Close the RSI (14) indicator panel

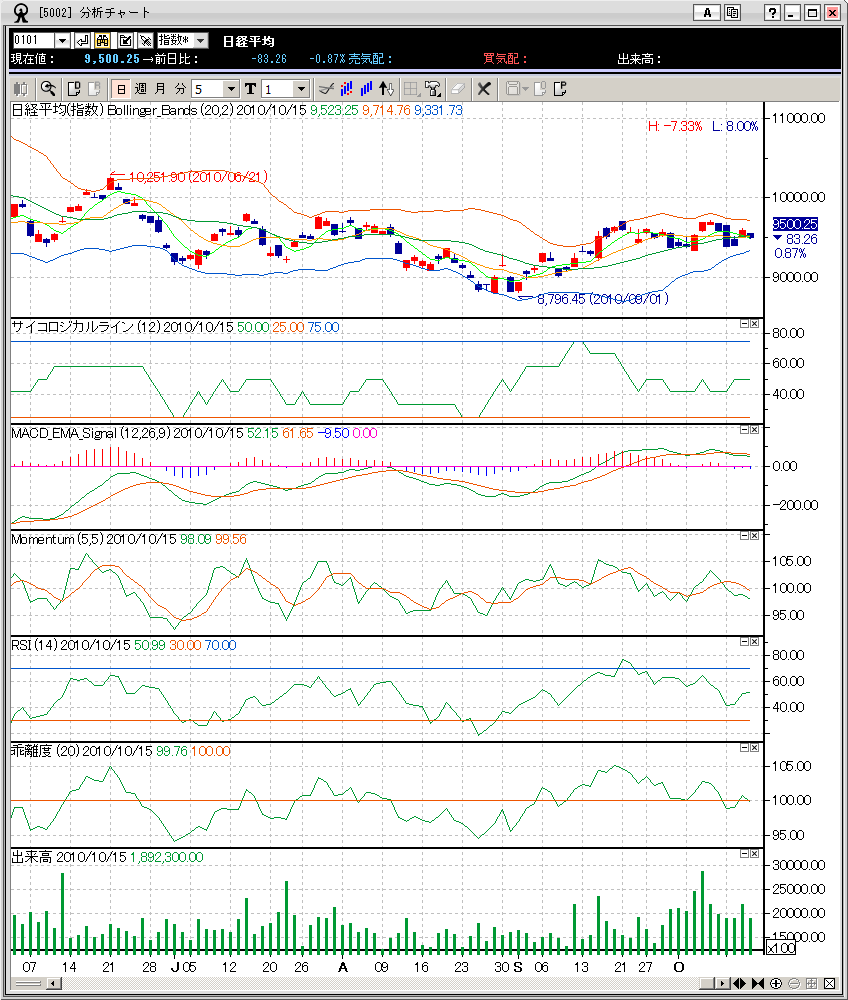[x=755, y=642]
